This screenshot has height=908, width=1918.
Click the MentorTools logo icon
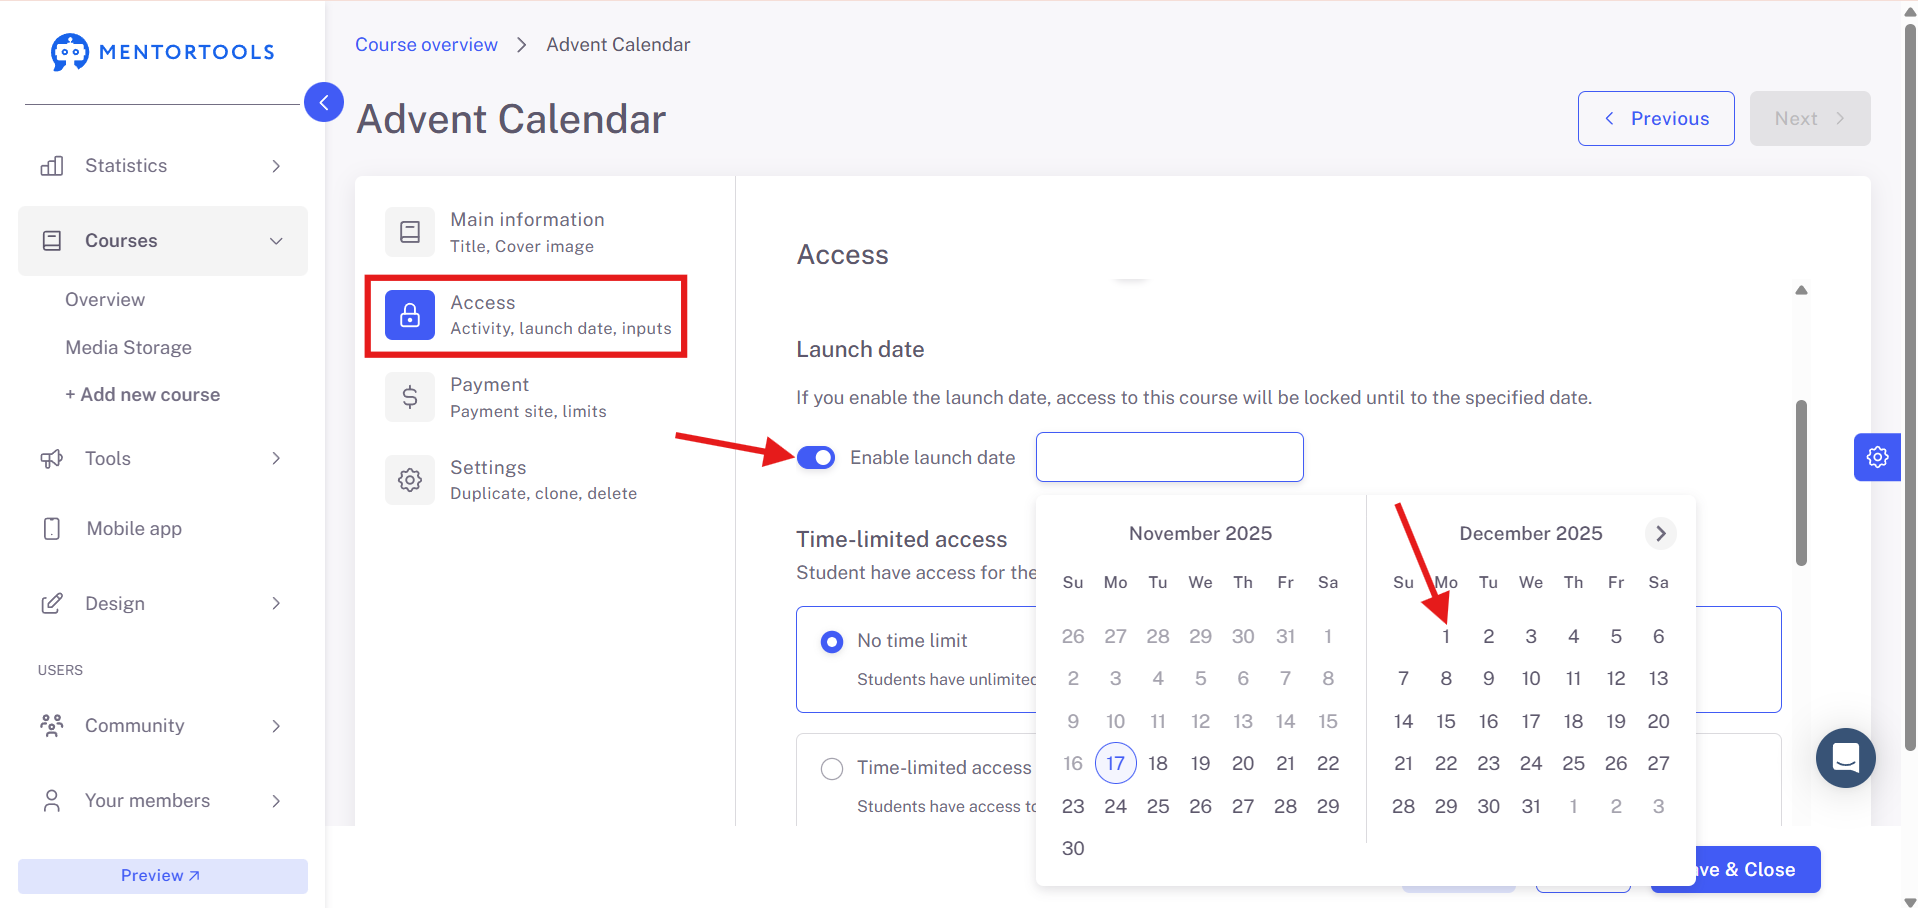point(70,52)
